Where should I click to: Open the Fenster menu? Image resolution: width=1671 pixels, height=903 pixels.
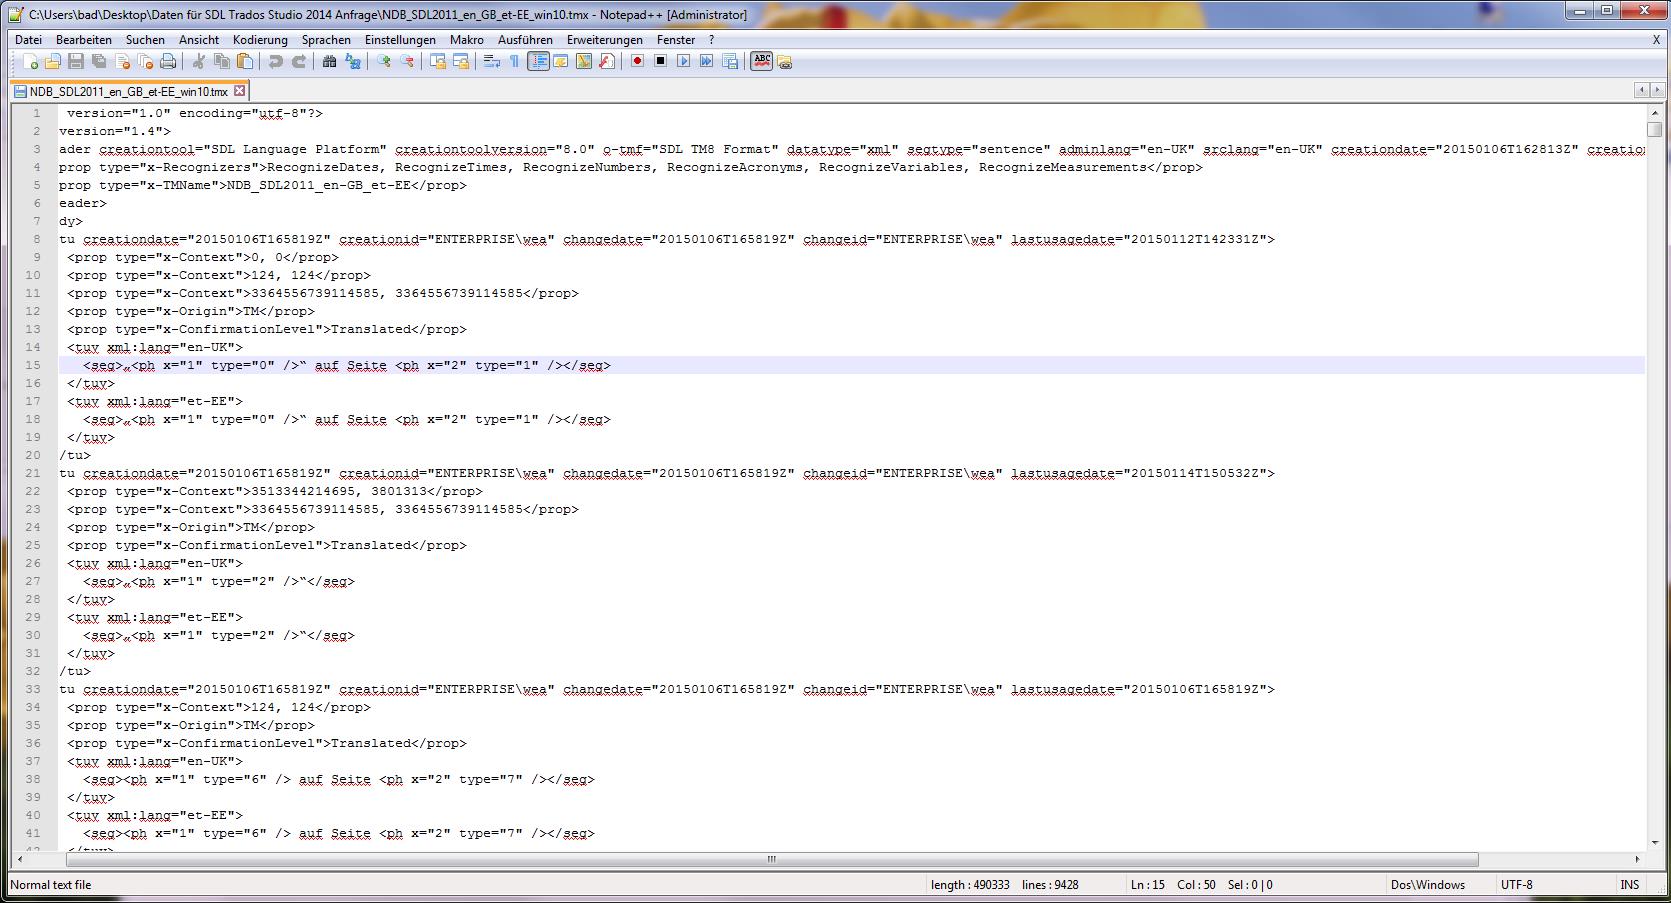pos(676,40)
